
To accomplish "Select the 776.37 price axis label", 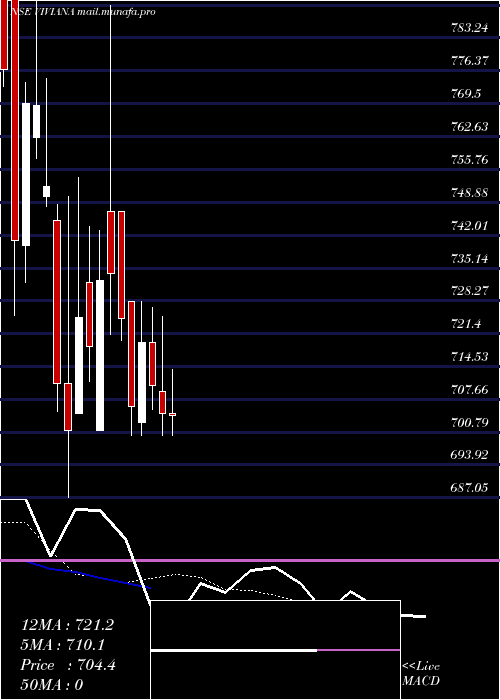I will click(469, 61).
